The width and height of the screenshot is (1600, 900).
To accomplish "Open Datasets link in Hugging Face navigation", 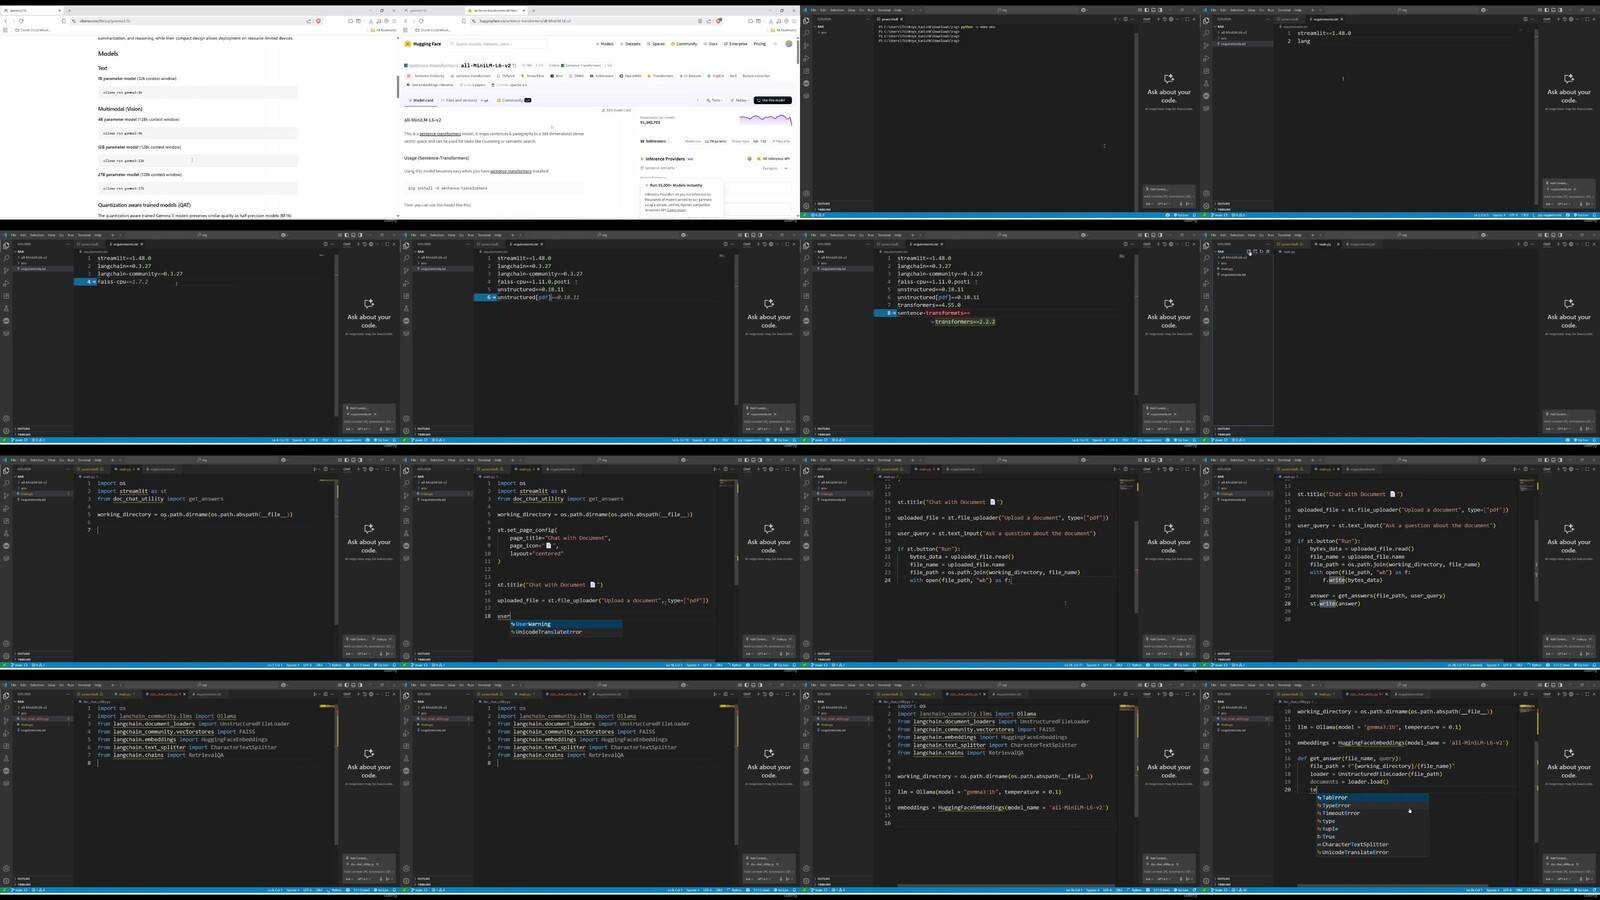I will click(631, 44).
